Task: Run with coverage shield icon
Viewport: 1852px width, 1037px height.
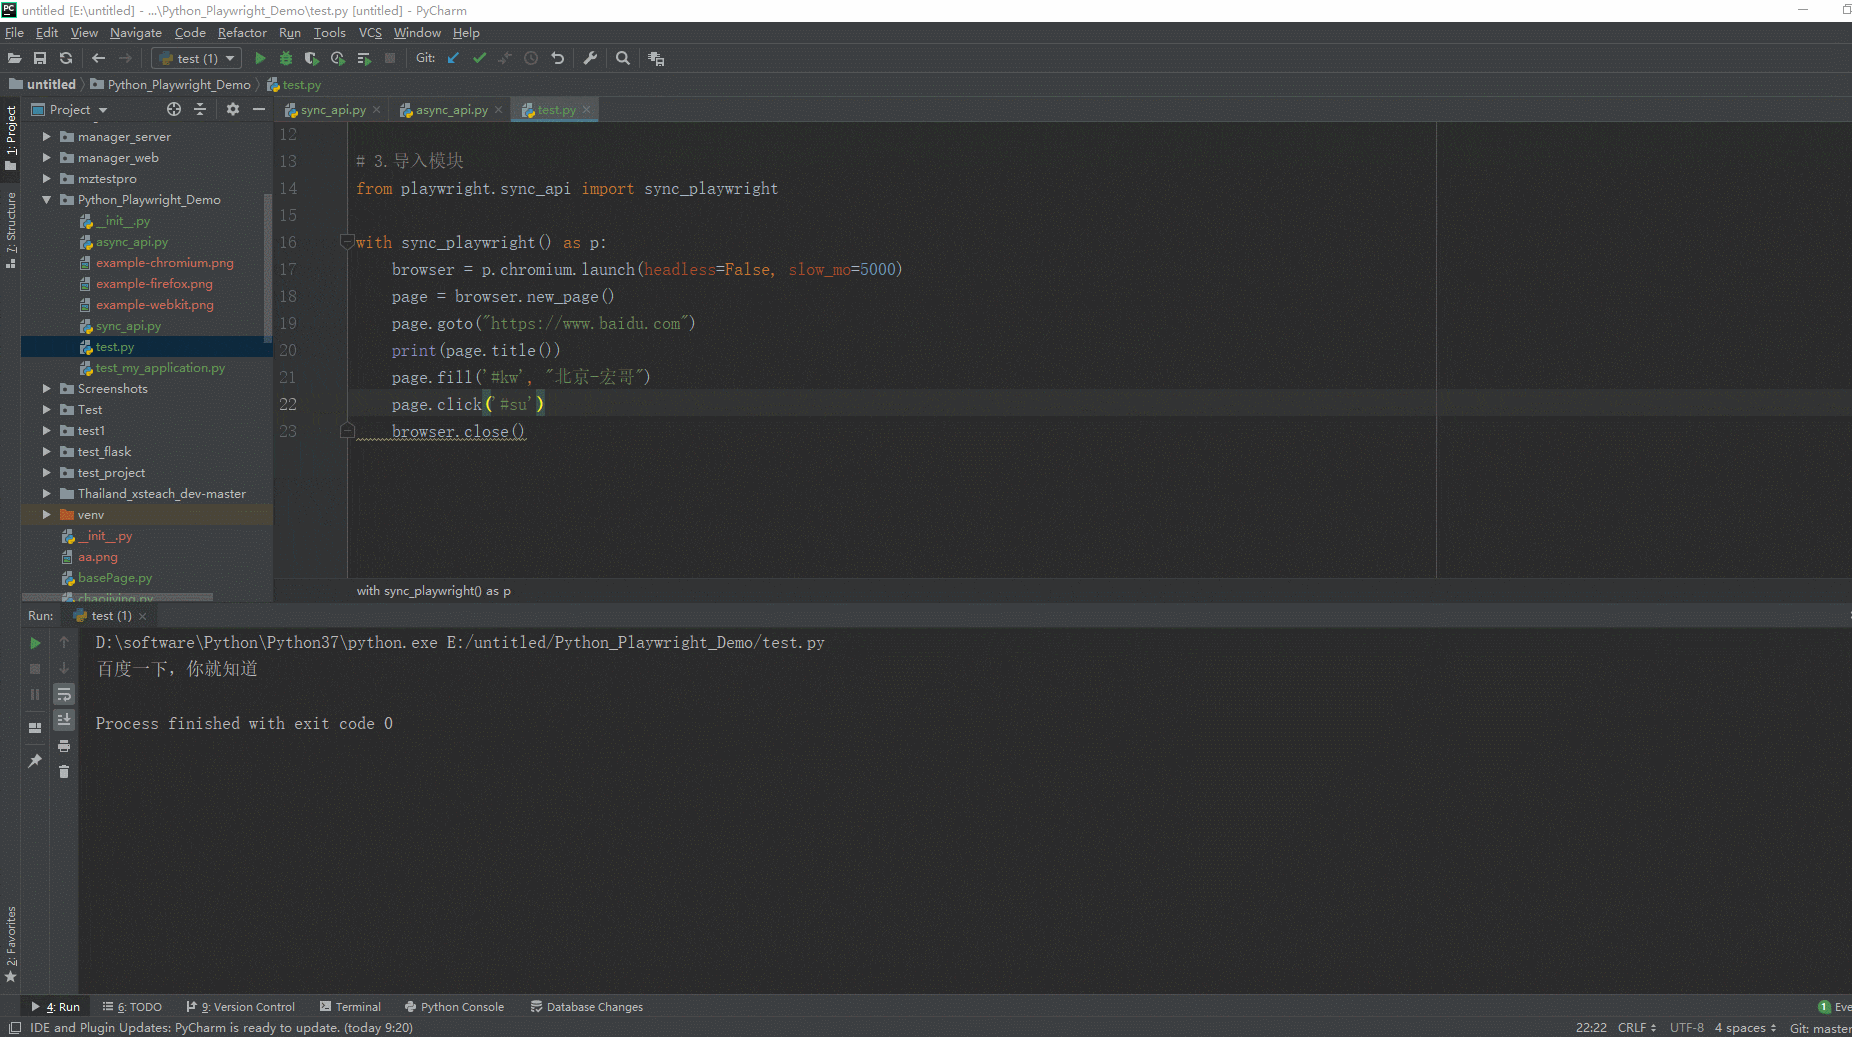Action: tap(312, 58)
